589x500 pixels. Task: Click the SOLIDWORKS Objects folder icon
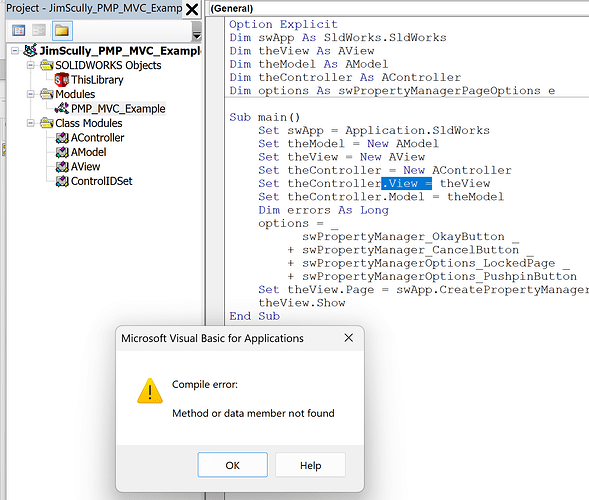tap(47, 65)
